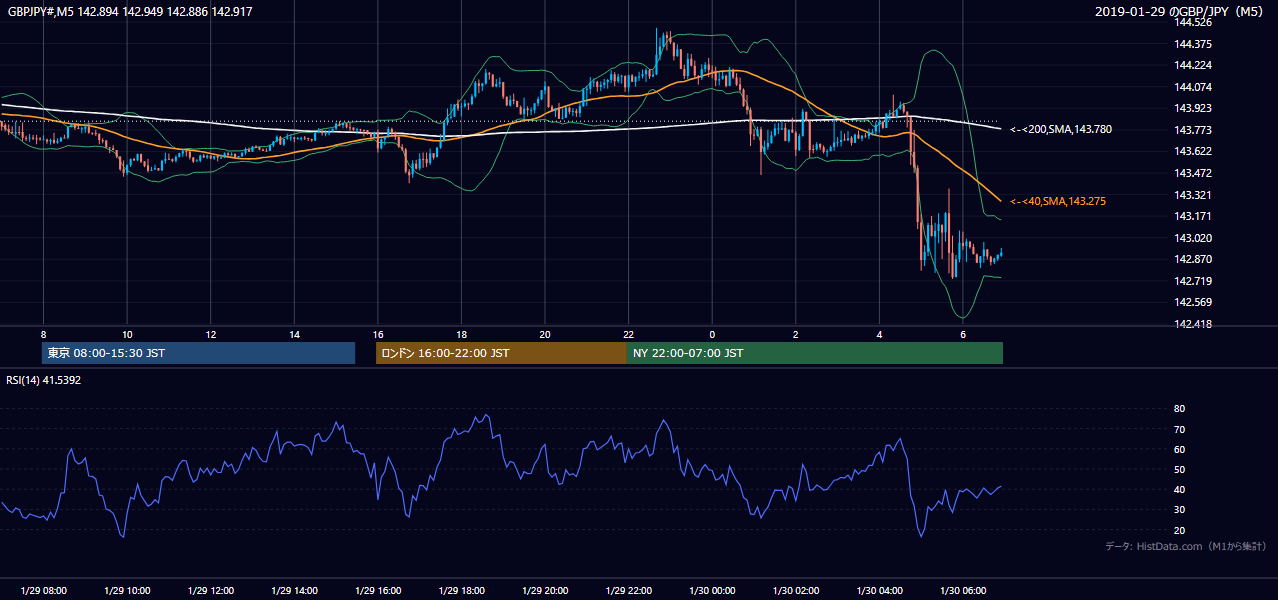Click the Tokyo 08:00-15:30 JST session bar
This screenshot has height=600, width=1278.
click(x=199, y=353)
